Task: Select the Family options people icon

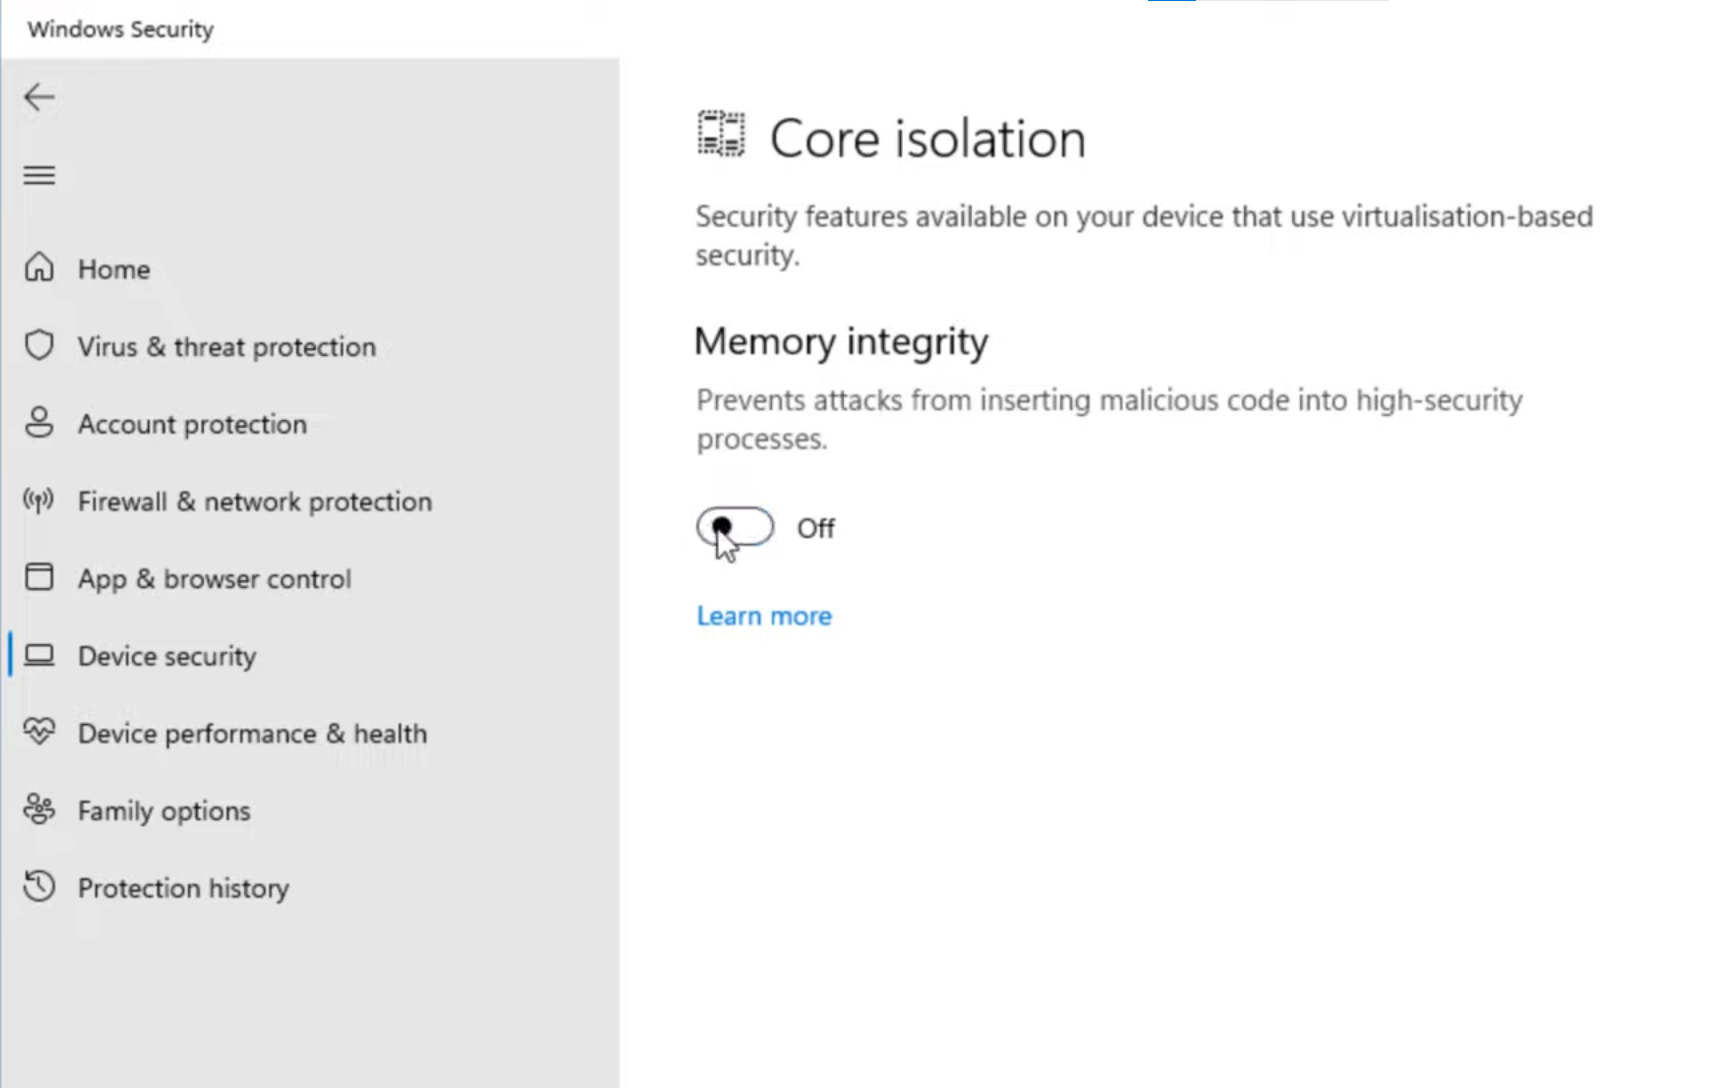Action: coord(39,809)
